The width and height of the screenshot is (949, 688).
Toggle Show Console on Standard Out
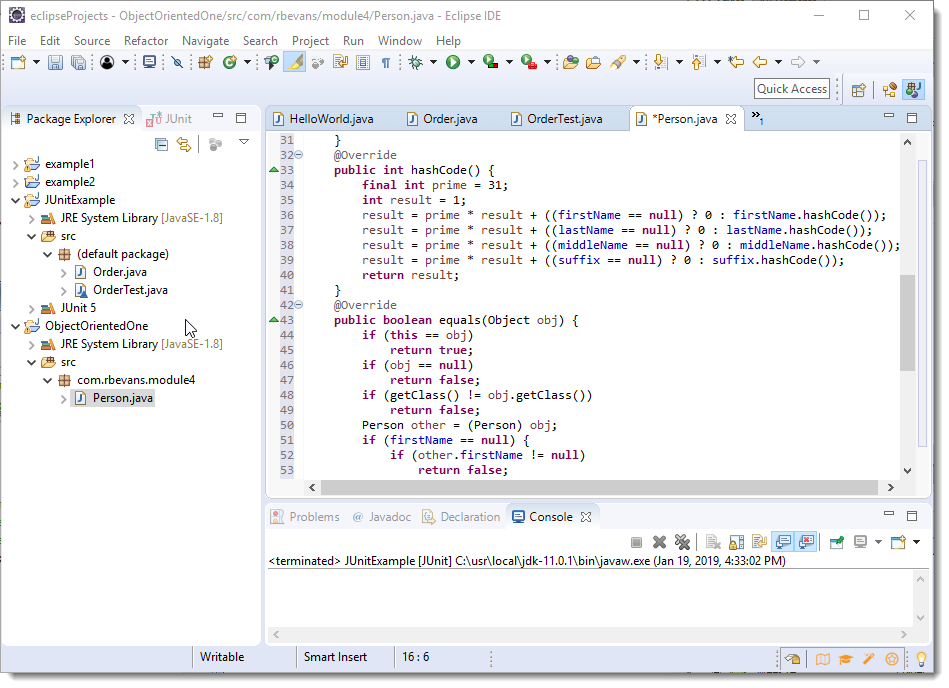tap(783, 542)
